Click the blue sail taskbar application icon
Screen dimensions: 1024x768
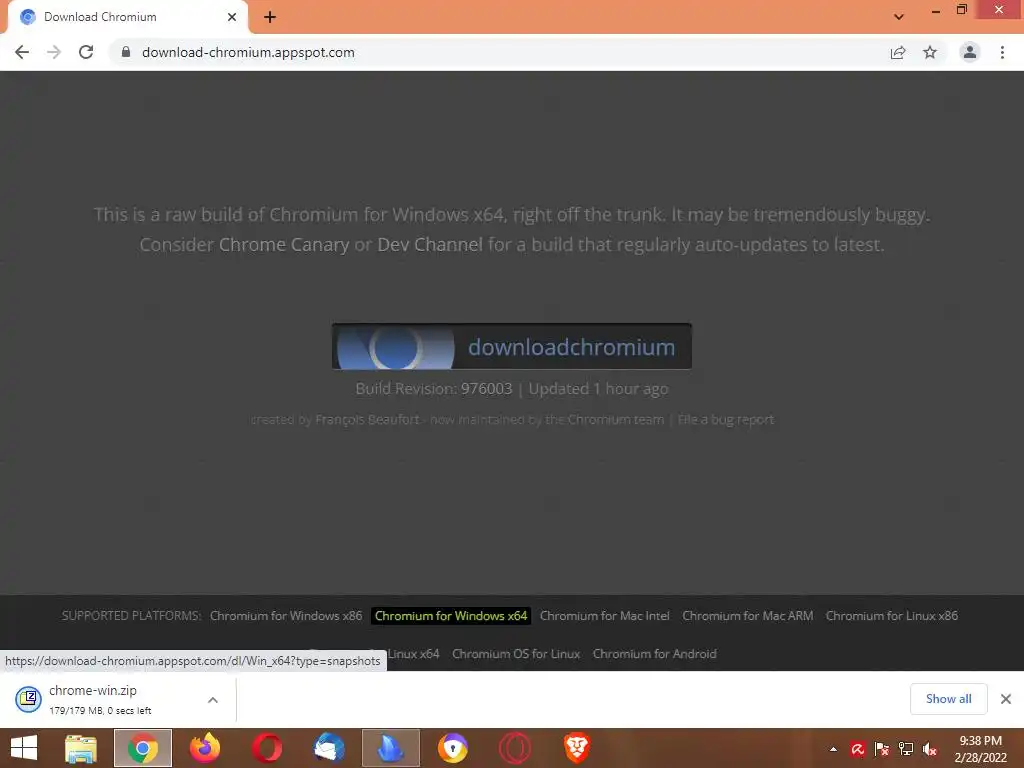[391, 748]
